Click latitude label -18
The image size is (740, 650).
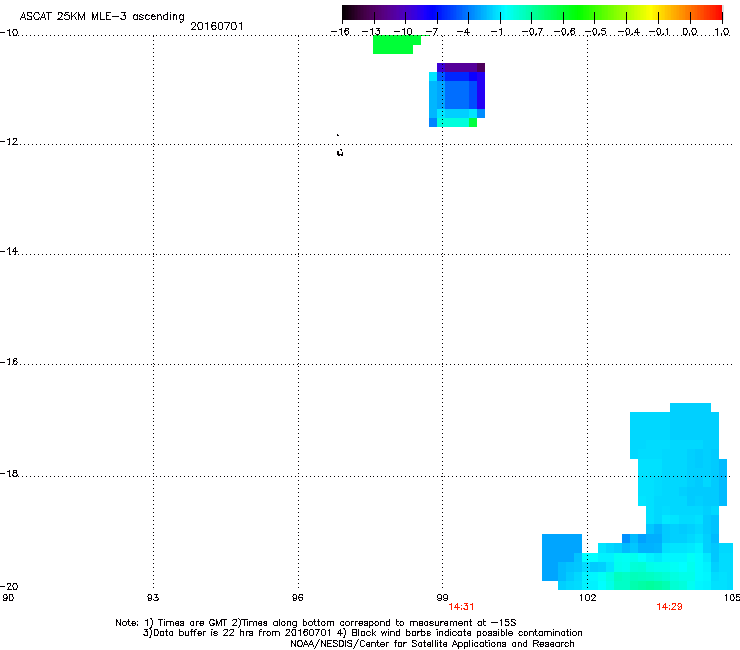coord(9,473)
